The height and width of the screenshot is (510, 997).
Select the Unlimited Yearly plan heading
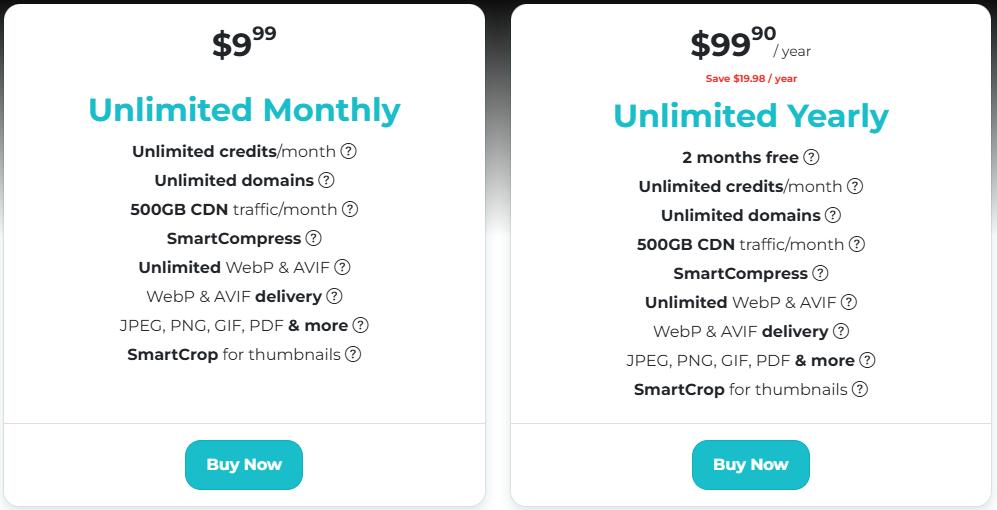tap(750, 116)
